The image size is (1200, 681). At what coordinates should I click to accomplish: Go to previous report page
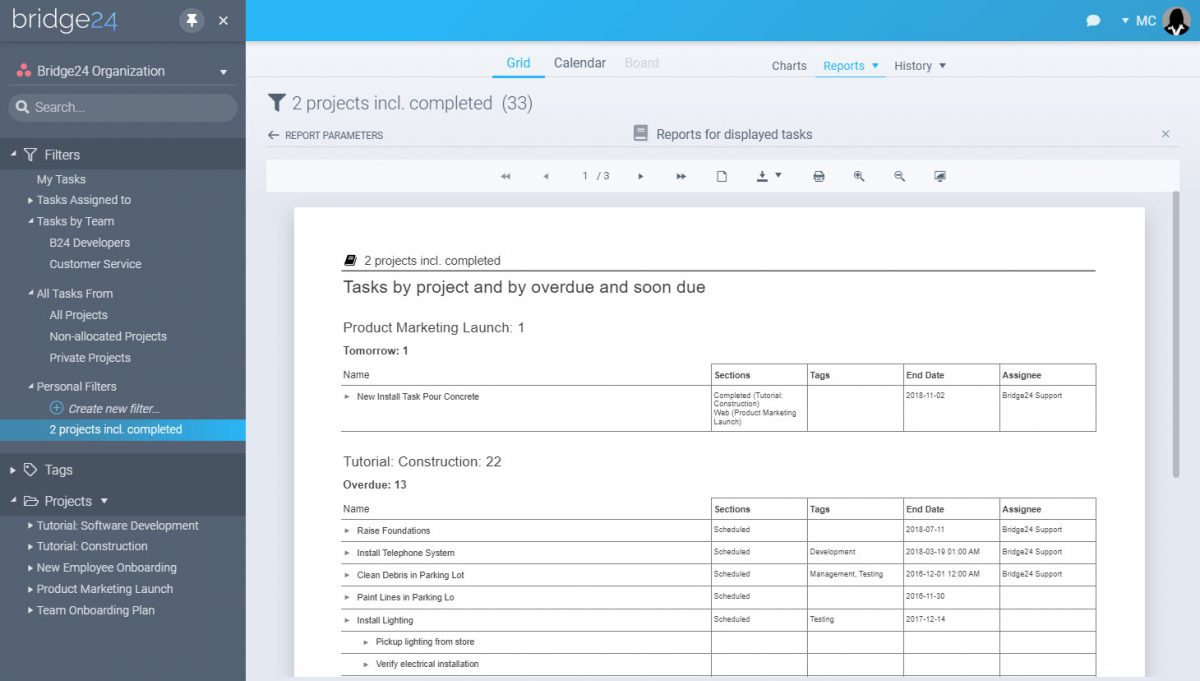coord(545,176)
